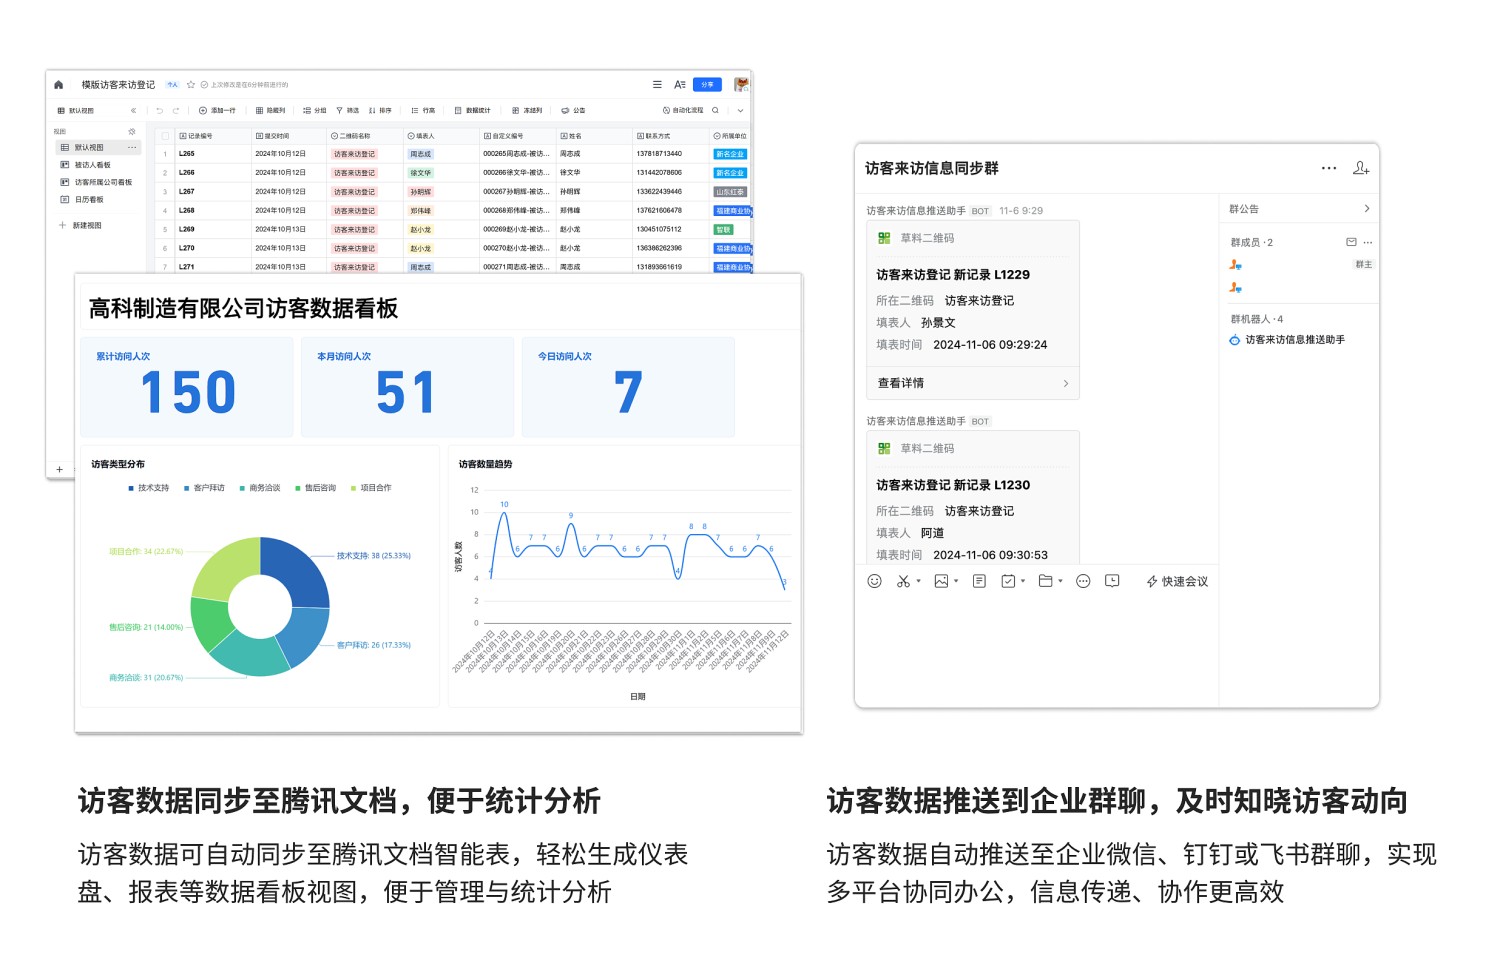Select the 访客来访信息推送助手 robot in 群机器人
The width and height of the screenshot is (1500, 963).
click(x=1288, y=340)
